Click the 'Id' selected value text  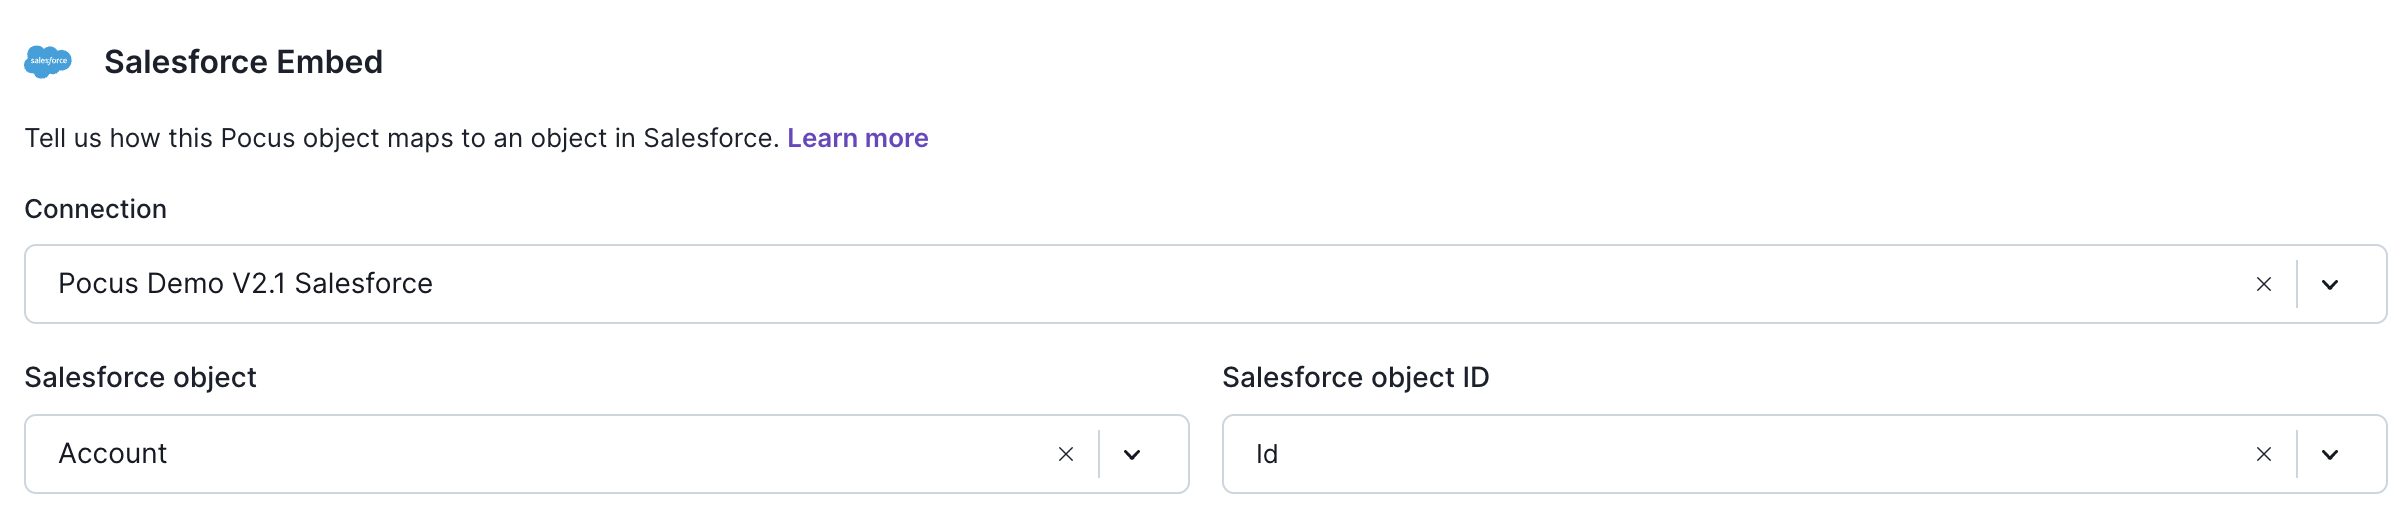(1267, 454)
